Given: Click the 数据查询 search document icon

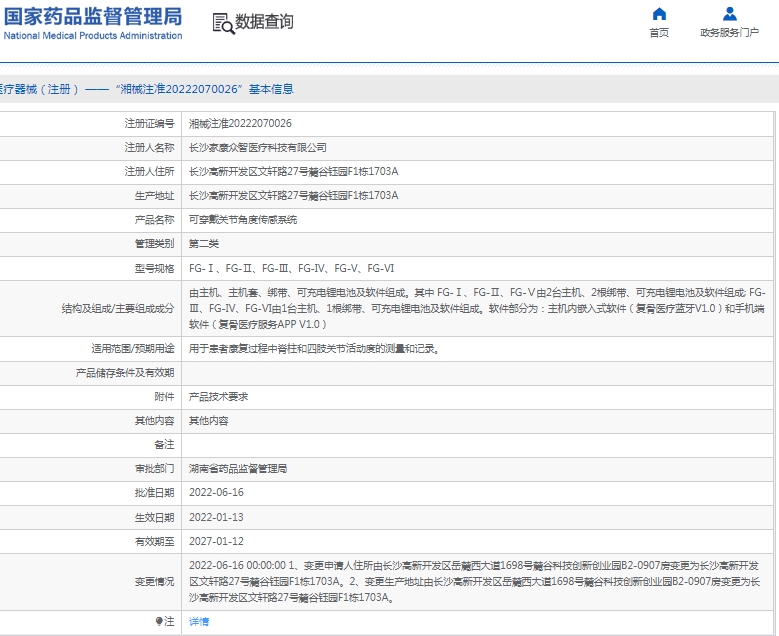Looking at the screenshot, I should click(x=223, y=23).
